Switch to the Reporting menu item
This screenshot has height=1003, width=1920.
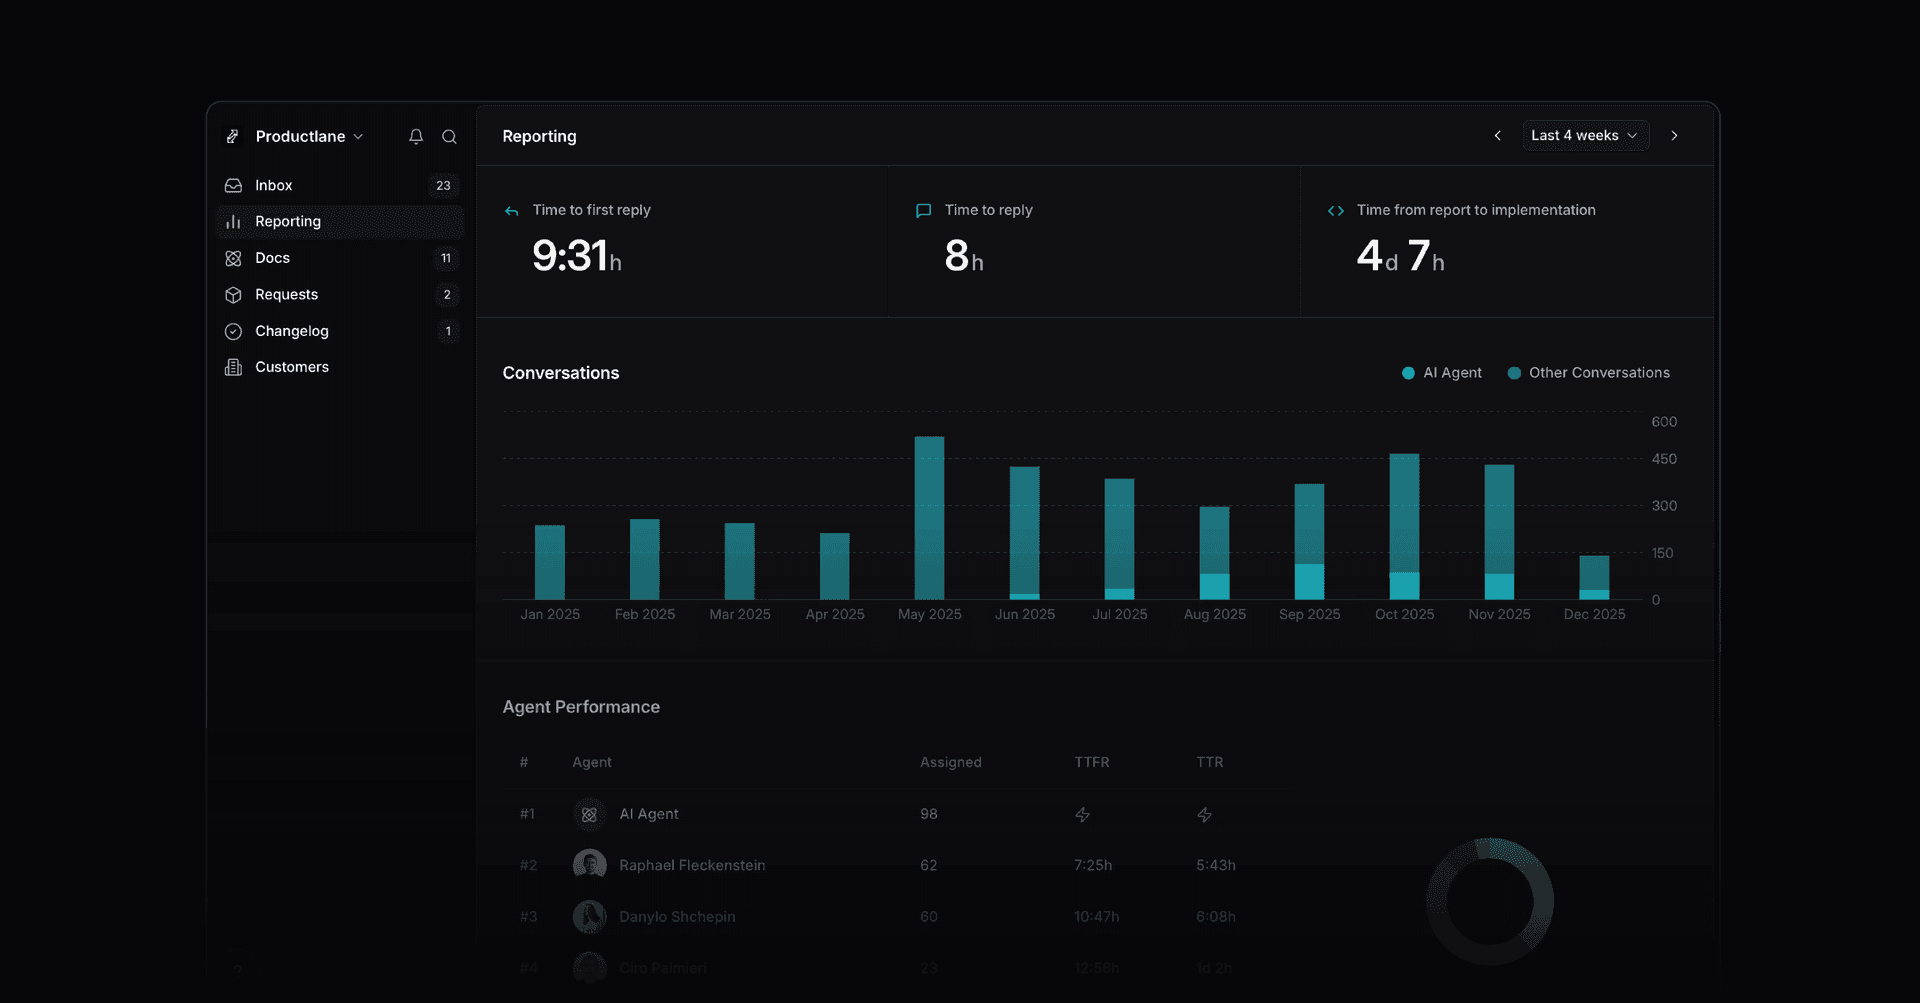(288, 221)
